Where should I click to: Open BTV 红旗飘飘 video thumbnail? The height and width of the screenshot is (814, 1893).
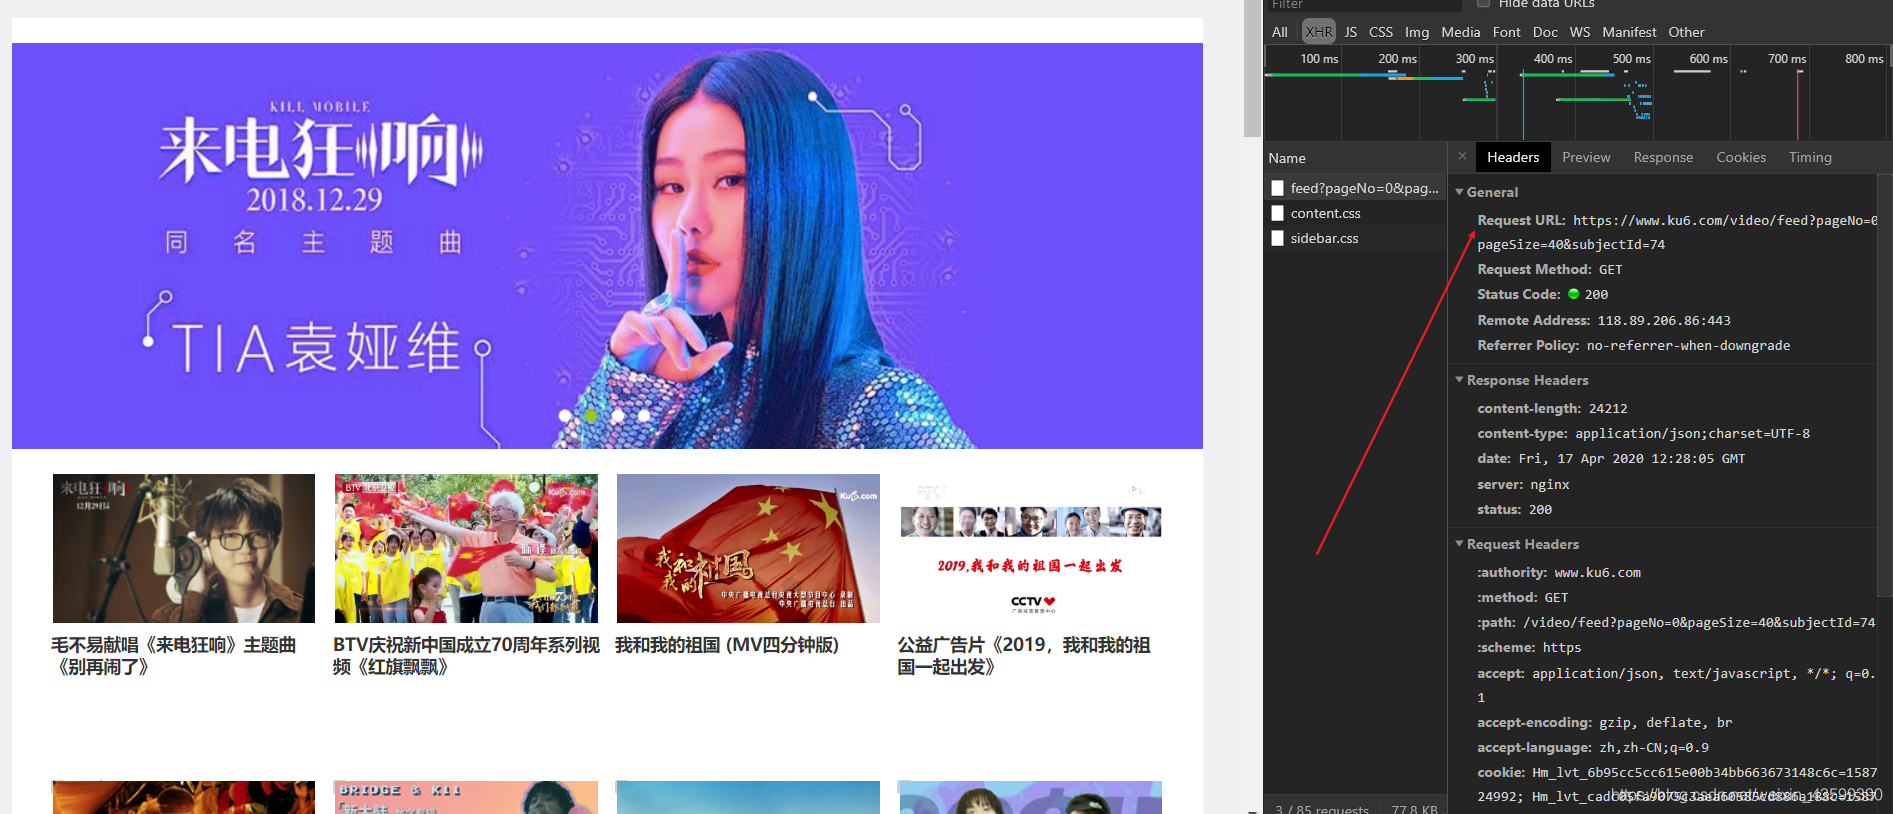tap(466, 548)
